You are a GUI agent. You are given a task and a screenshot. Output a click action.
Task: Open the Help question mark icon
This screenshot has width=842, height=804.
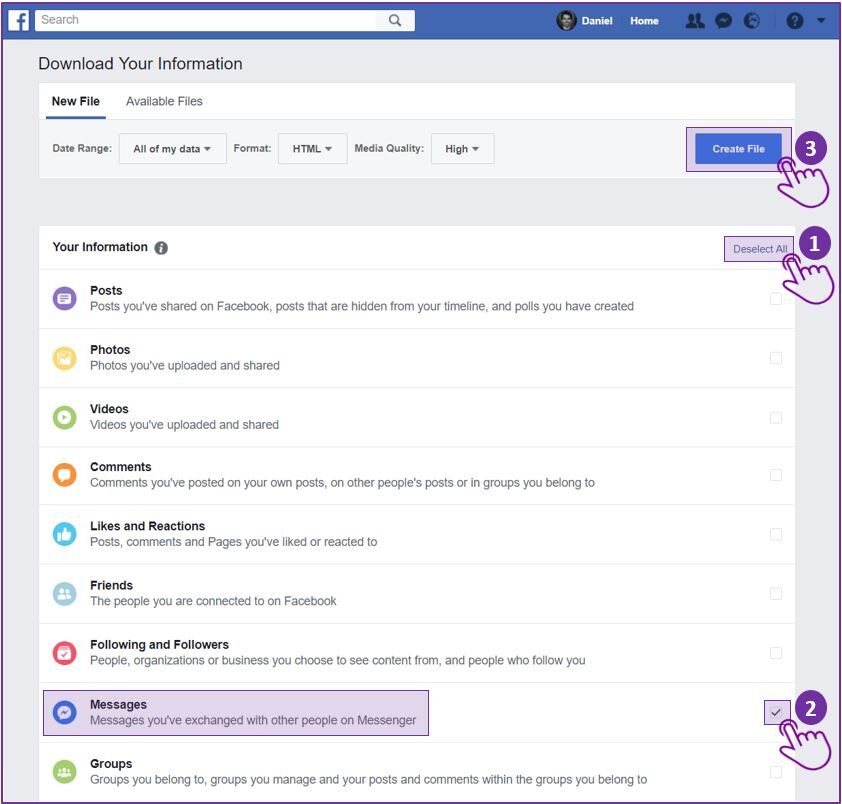coord(793,20)
